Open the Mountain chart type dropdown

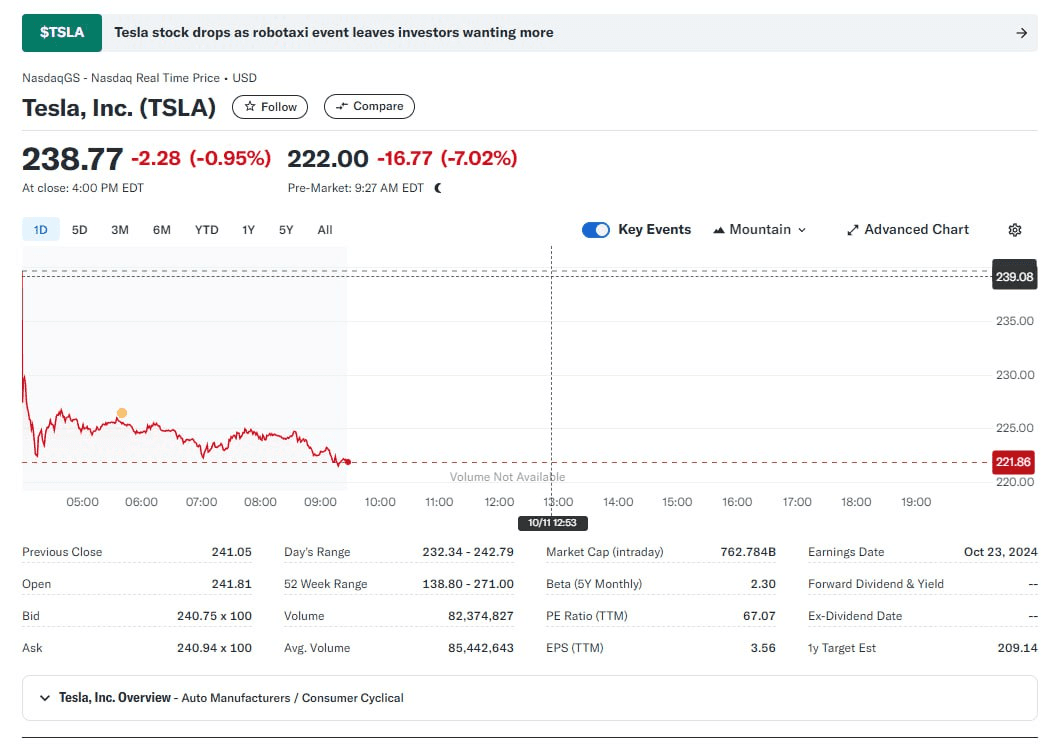[759, 230]
